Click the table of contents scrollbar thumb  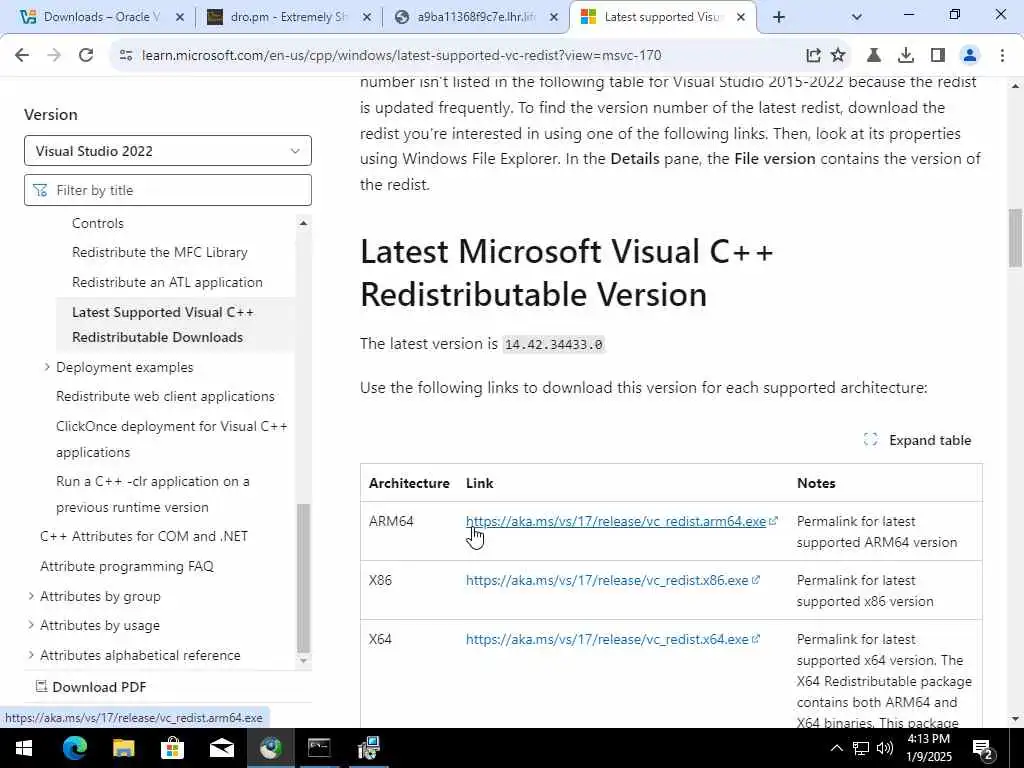tap(303, 578)
